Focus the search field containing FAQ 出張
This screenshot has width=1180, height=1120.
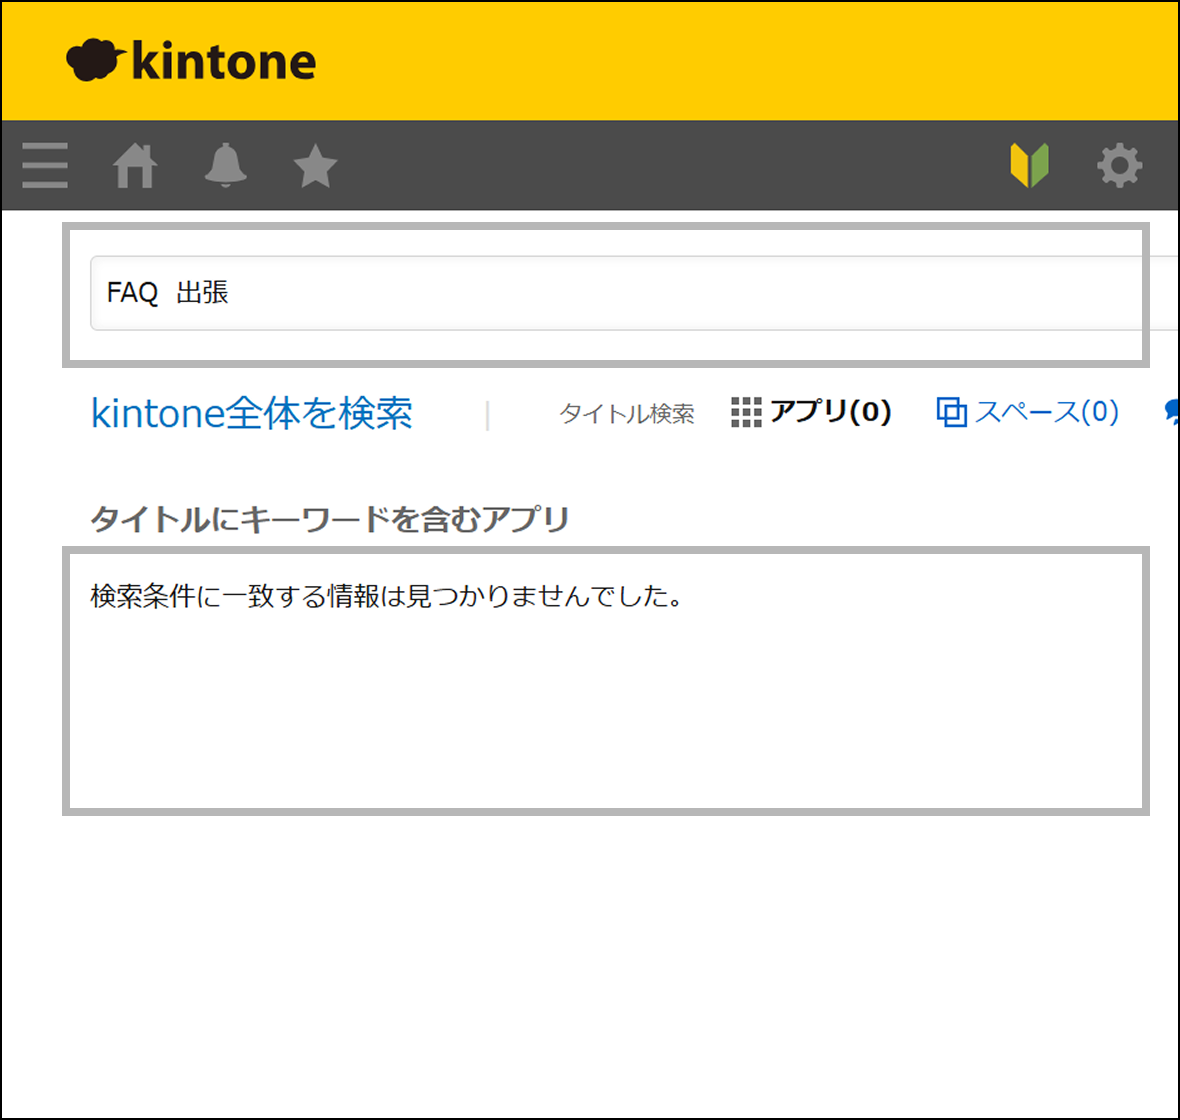[x=650, y=293]
